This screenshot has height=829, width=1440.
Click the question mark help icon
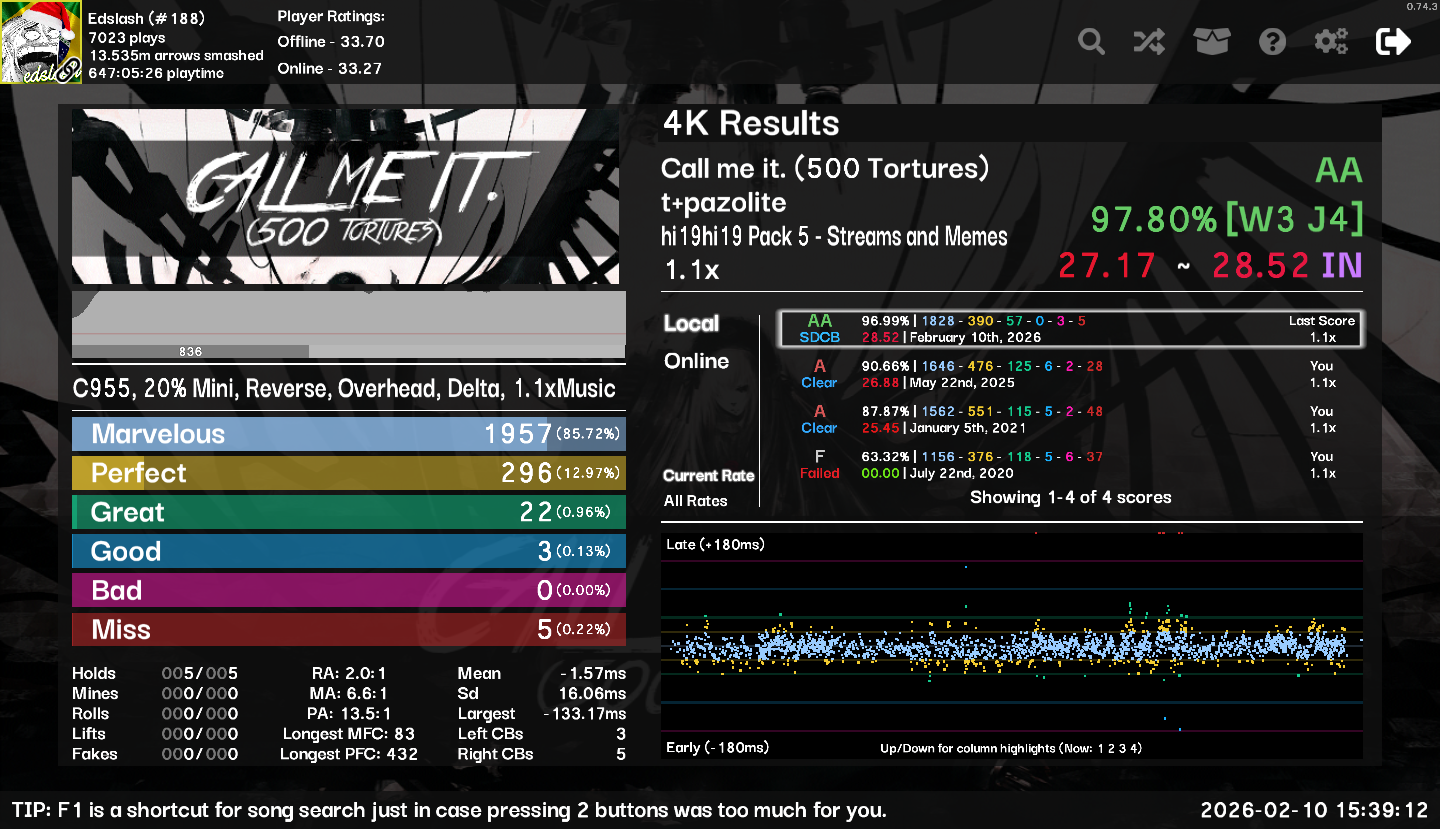1272,42
